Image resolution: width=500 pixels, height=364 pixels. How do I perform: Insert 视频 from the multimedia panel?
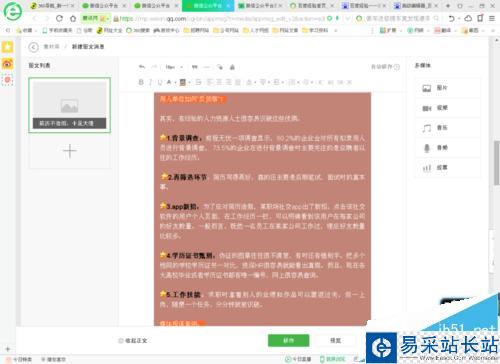447,108
